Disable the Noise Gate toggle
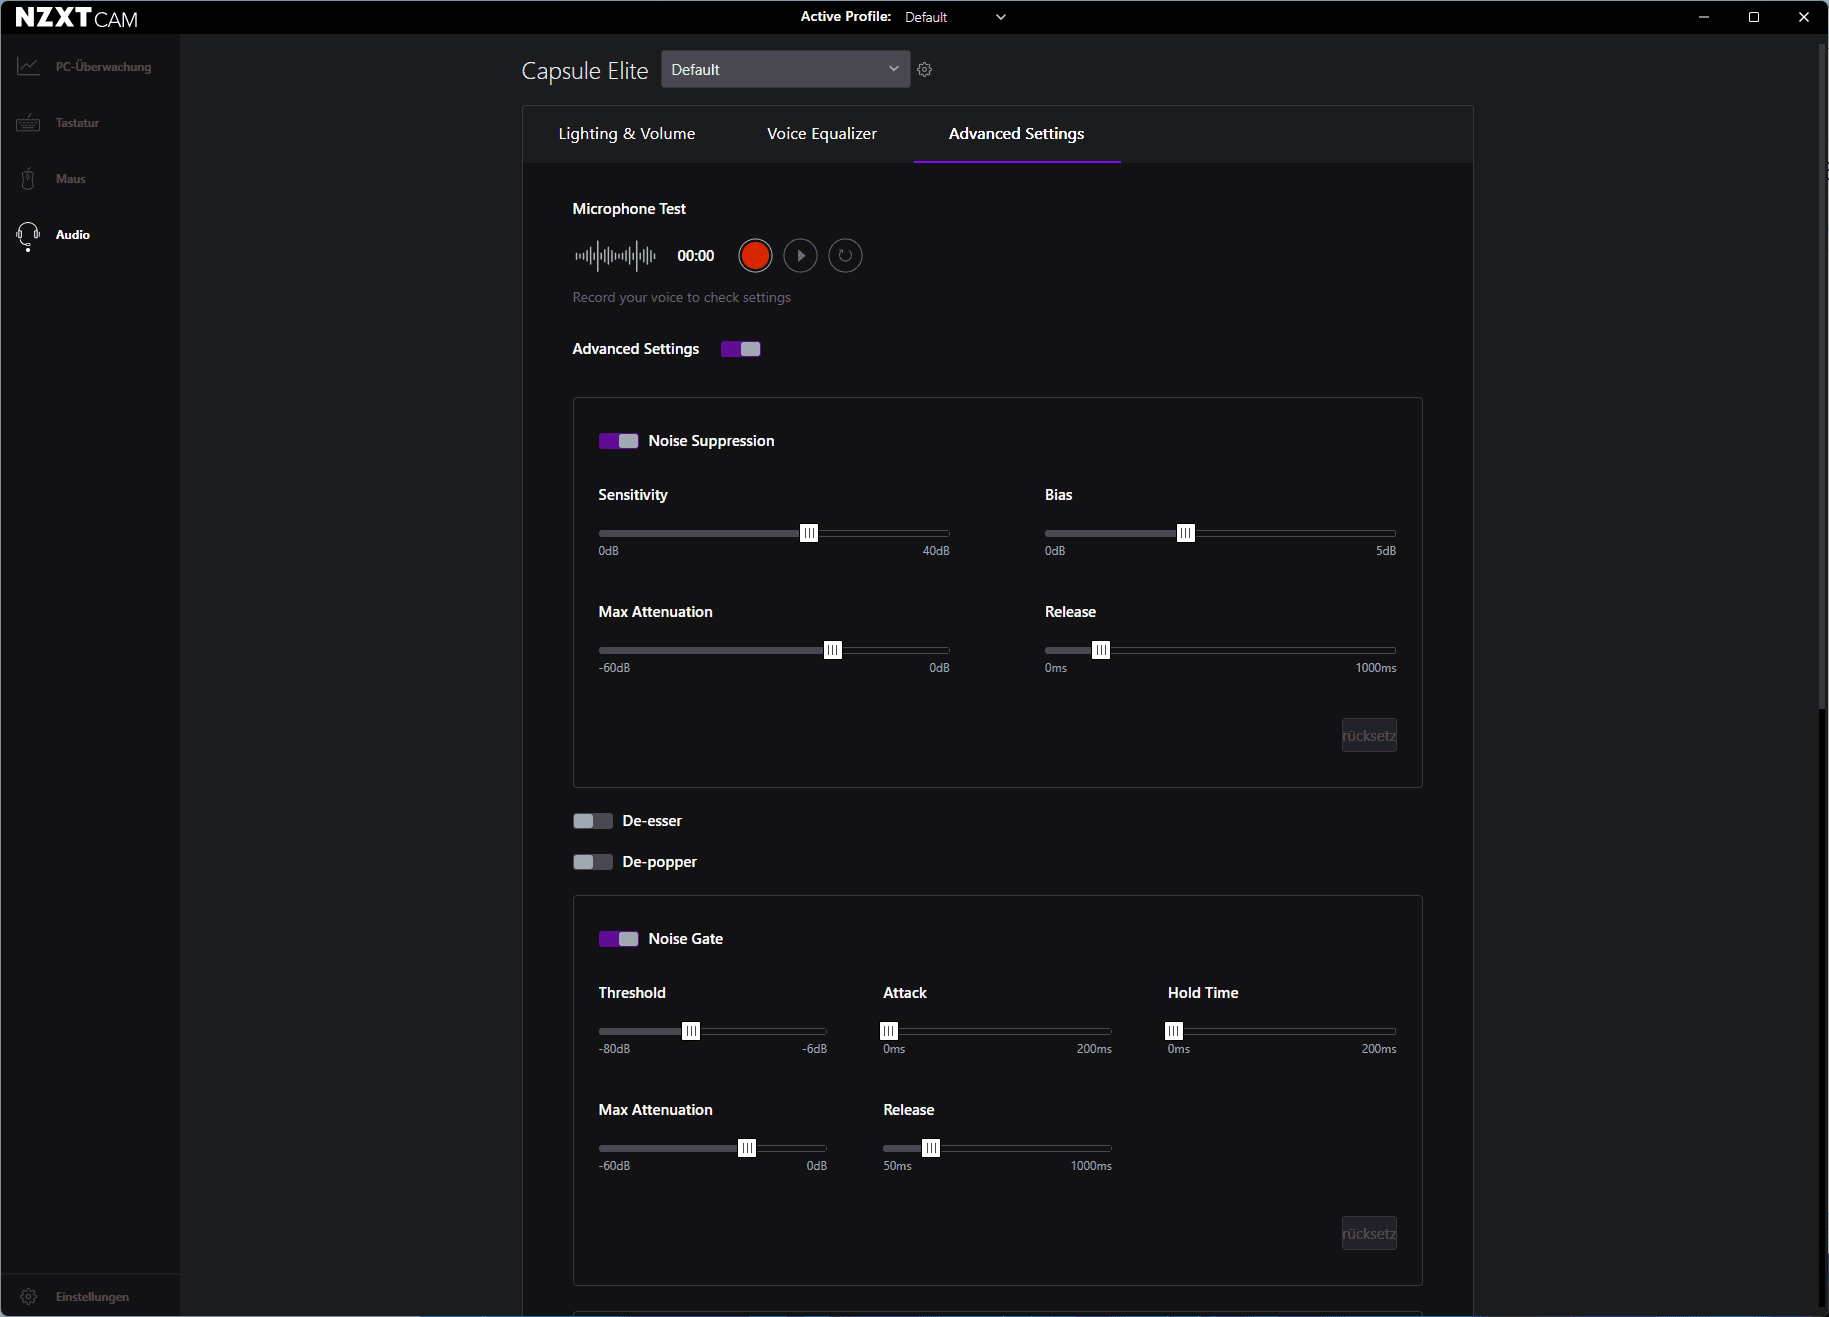Image resolution: width=1829 pixels, height=1317 pixels. pos(619,939)
